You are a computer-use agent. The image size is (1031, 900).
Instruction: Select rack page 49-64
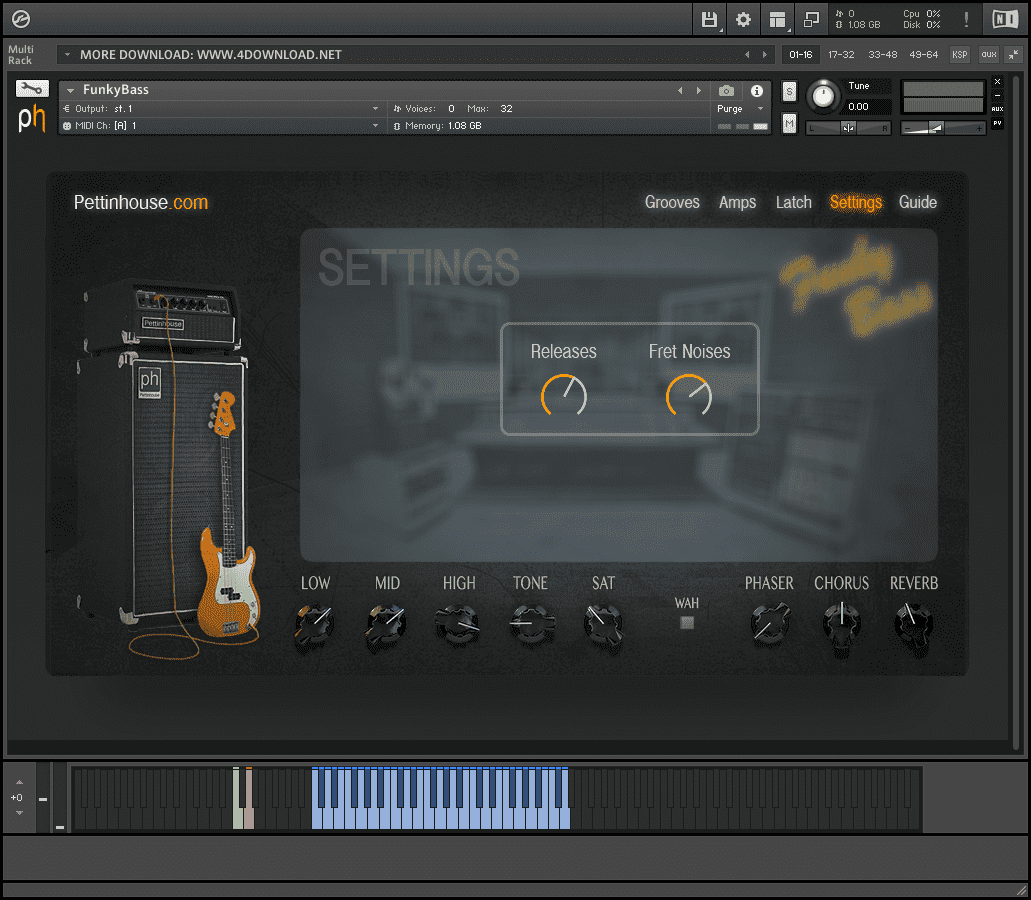[923, 55]
